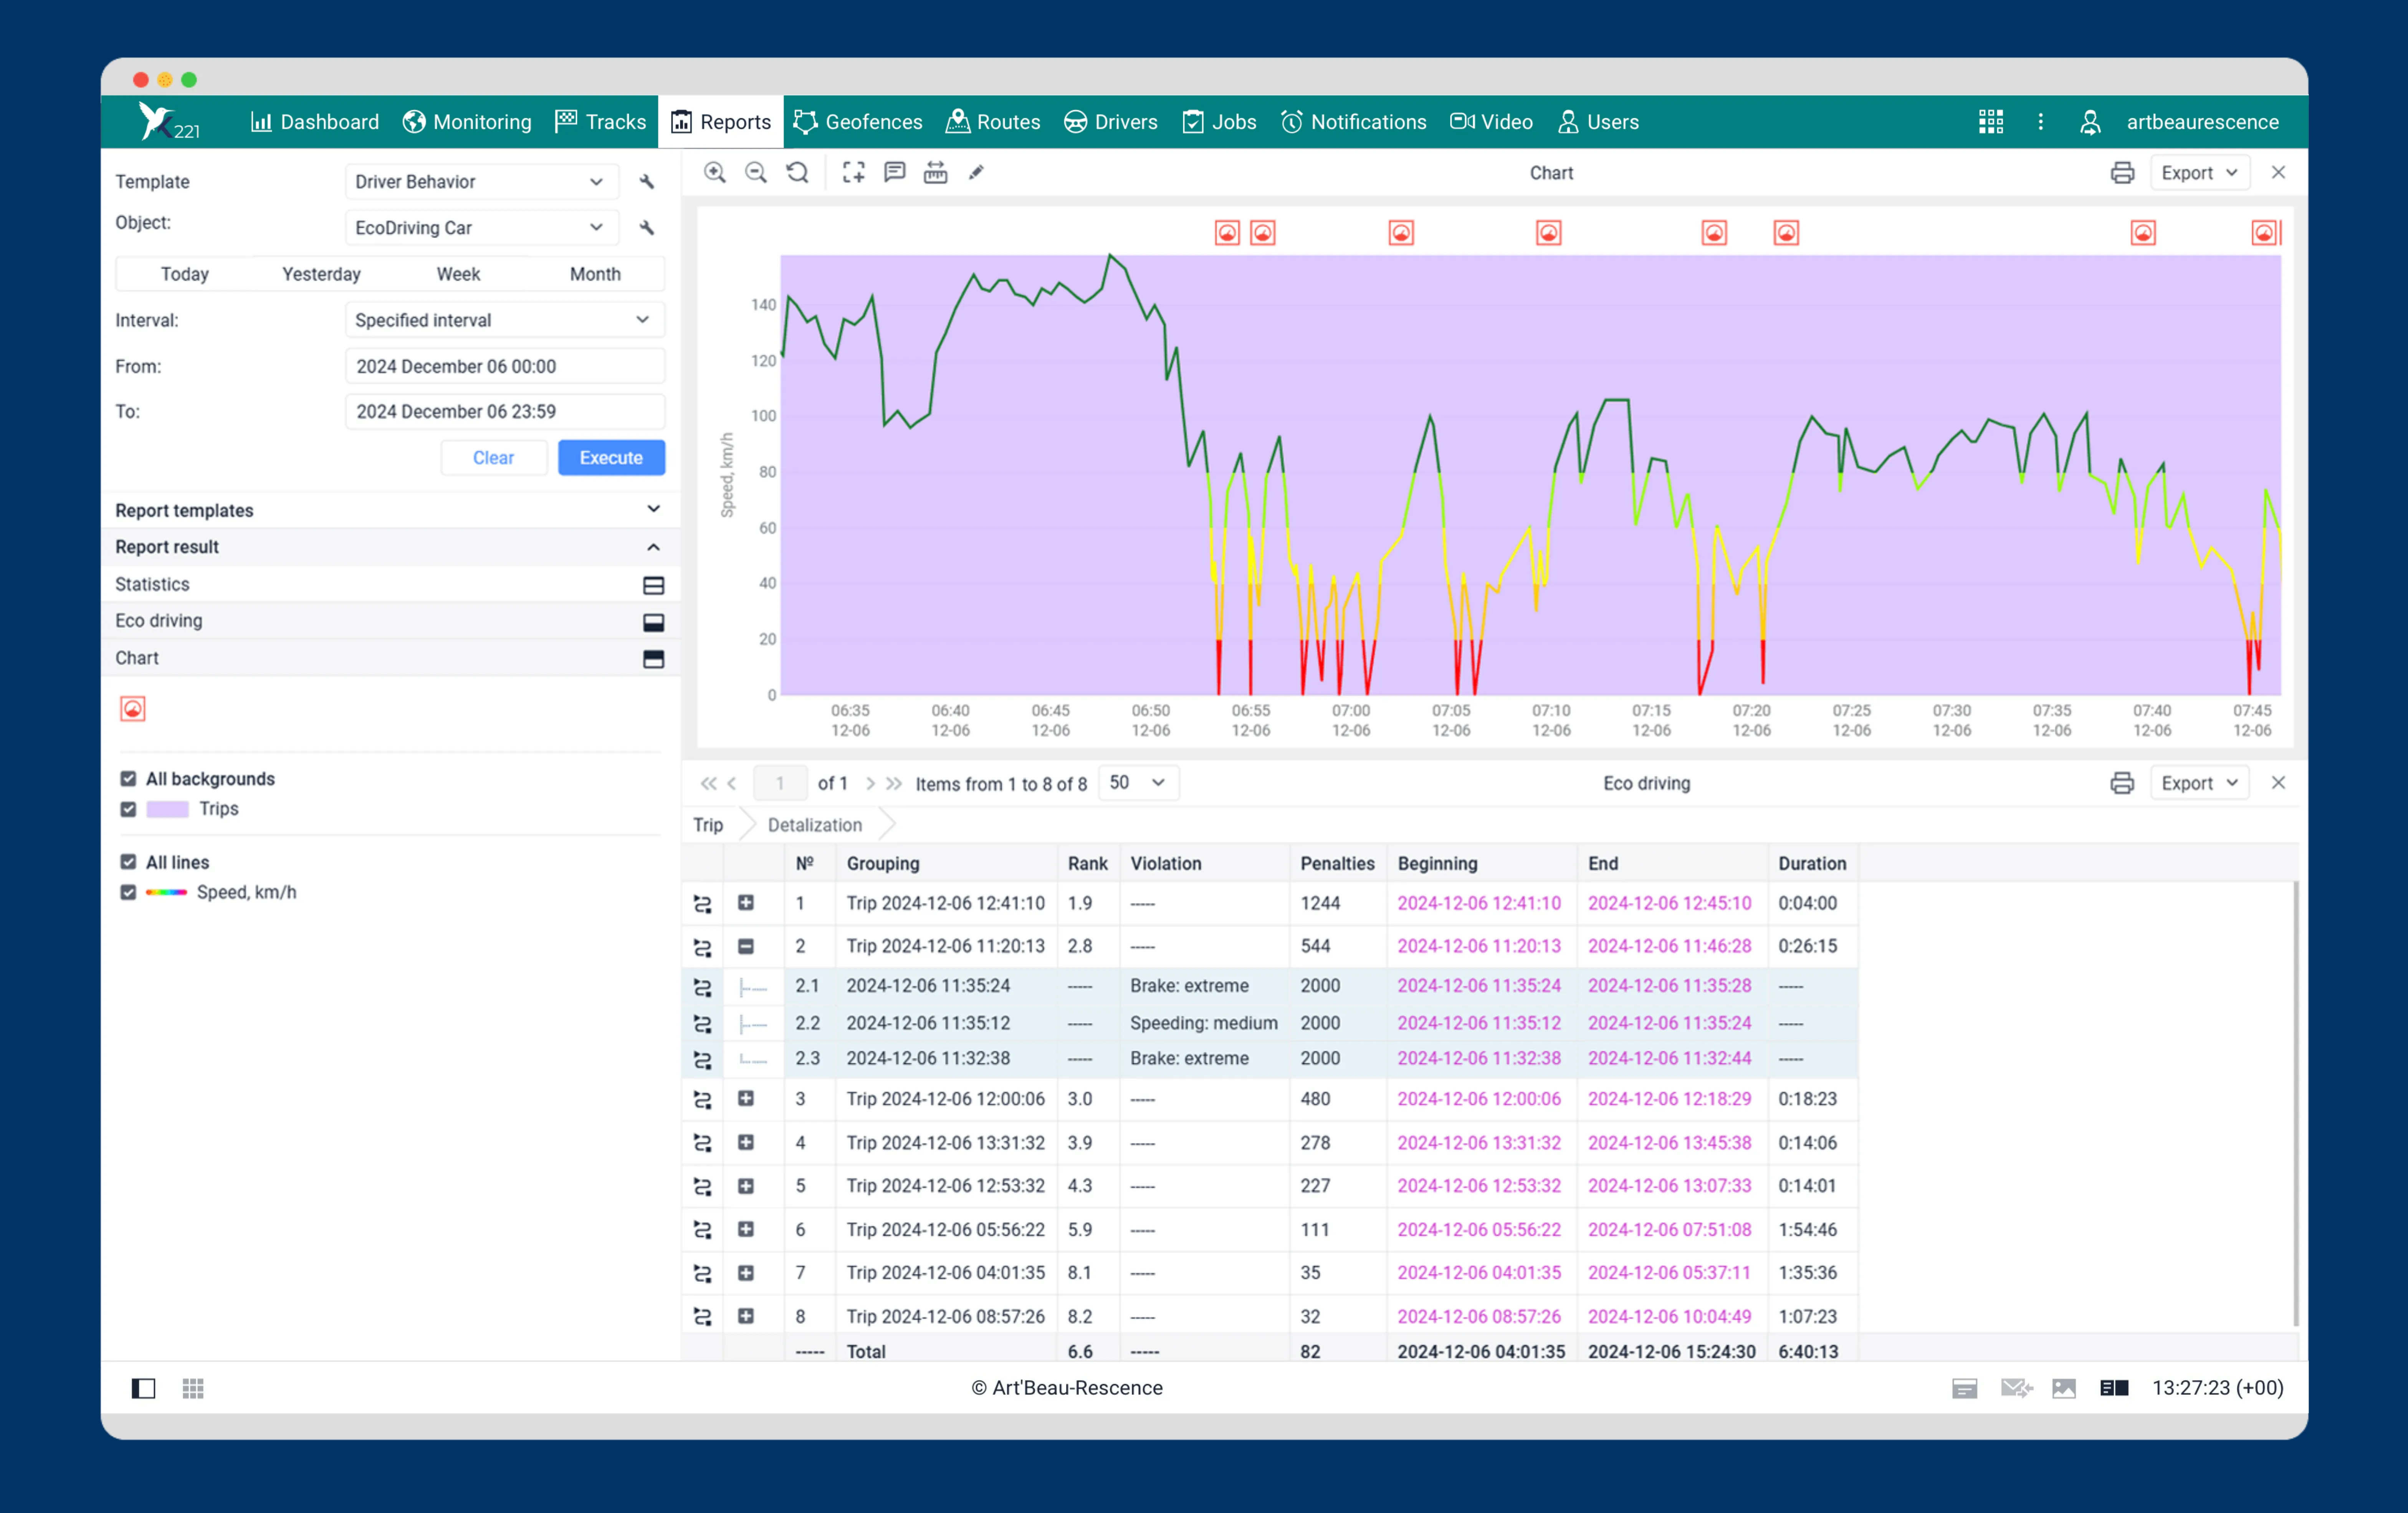This screenshot has height=1513, width=2408.
Task: Click the violation marker icon in legend
Action: pyautogui.click(x=133, y=709)
